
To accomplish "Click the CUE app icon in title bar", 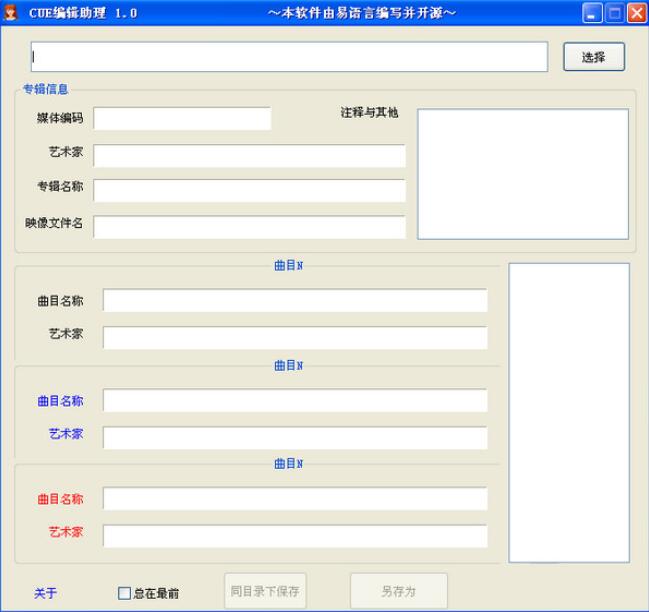I will point(10,12).
